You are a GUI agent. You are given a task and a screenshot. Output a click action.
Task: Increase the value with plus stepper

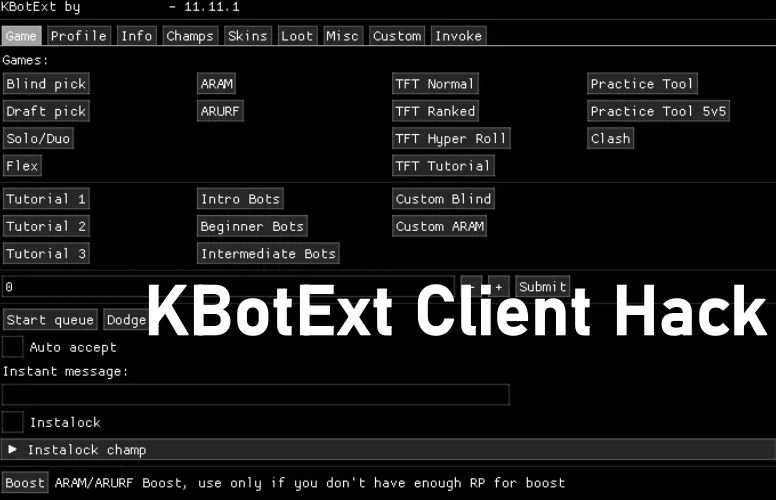pos(498,286)
